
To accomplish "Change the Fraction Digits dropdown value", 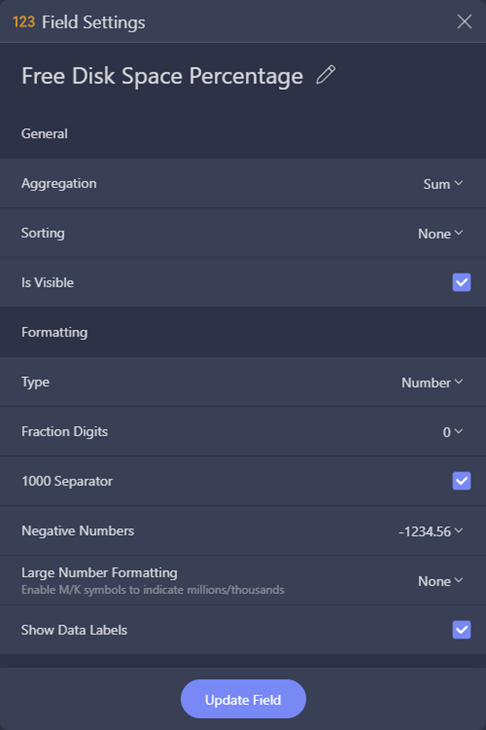I will (x=452, y=432).
